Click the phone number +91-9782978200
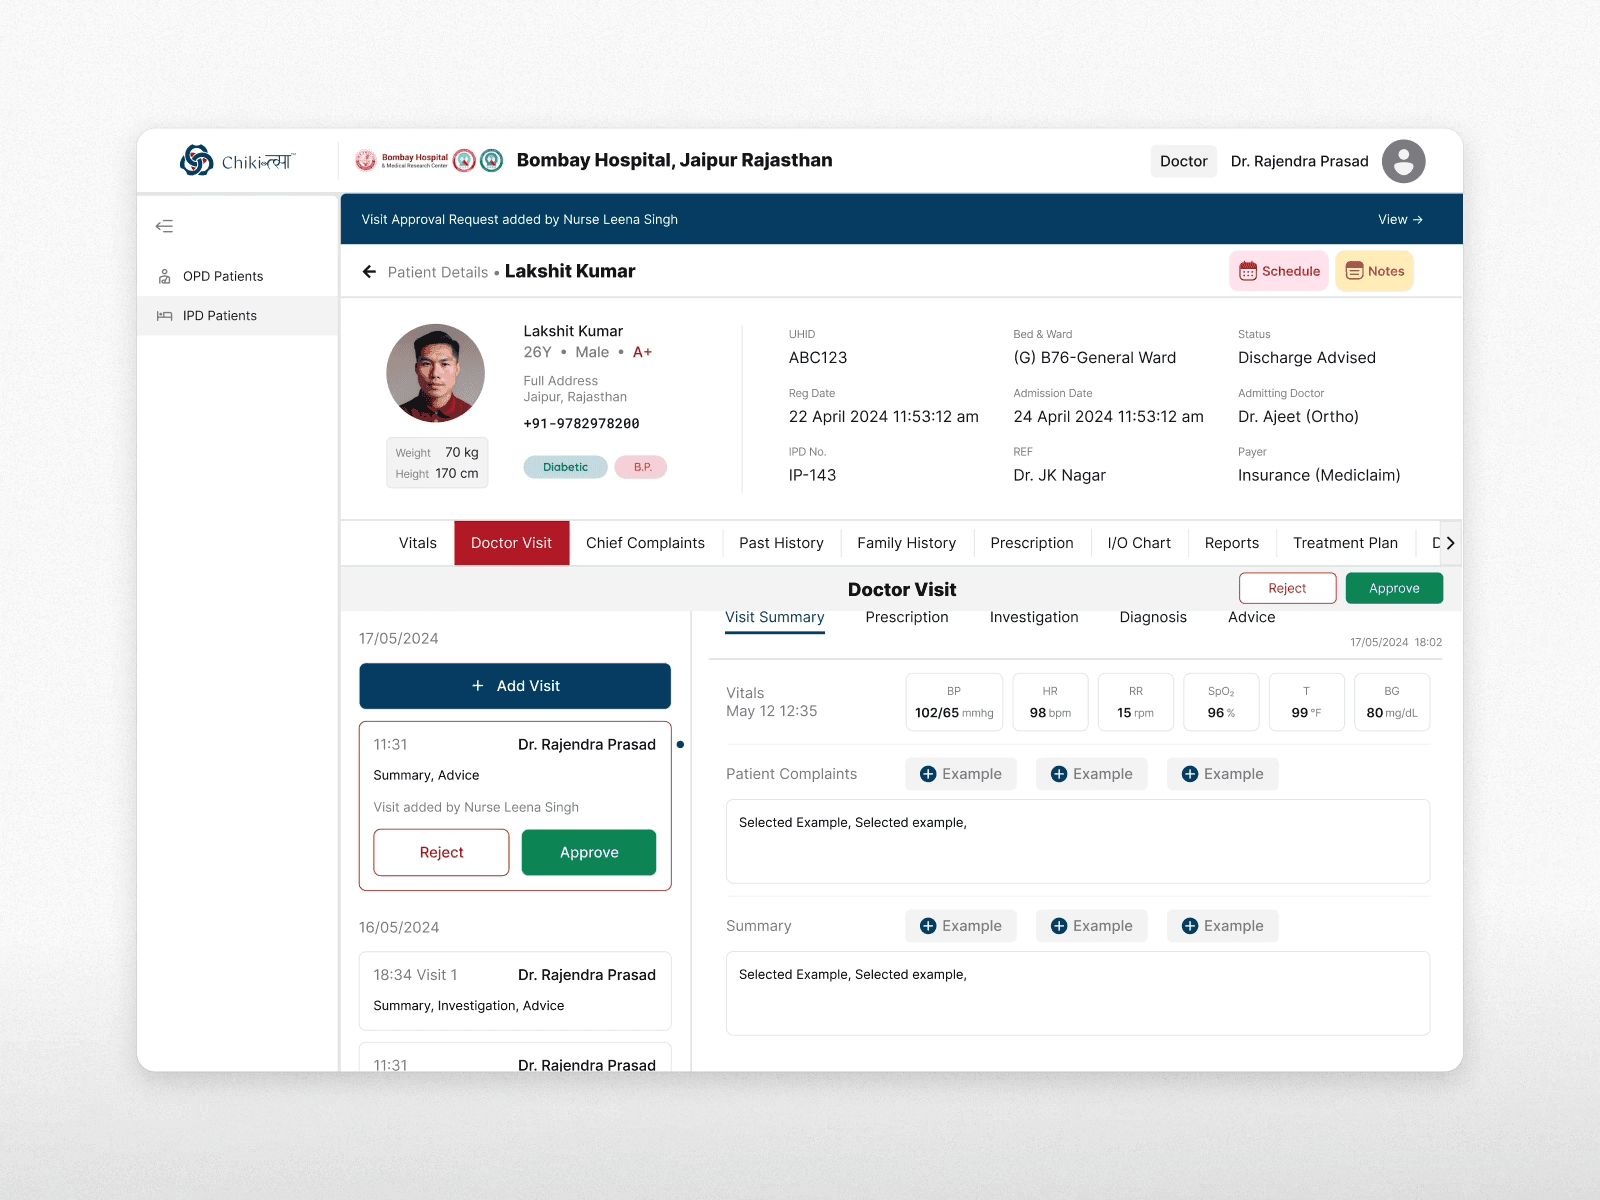 click(x=581, y=424)
